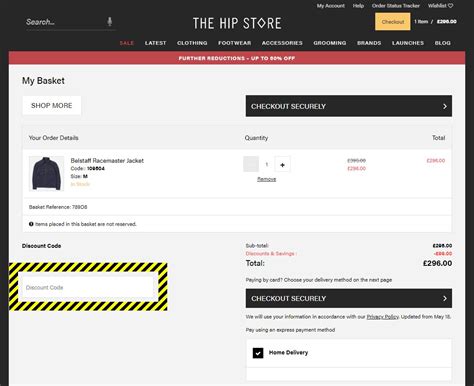
Task: Open the Footwear menu
Action: pyautogui.click(x=234, y=43)
